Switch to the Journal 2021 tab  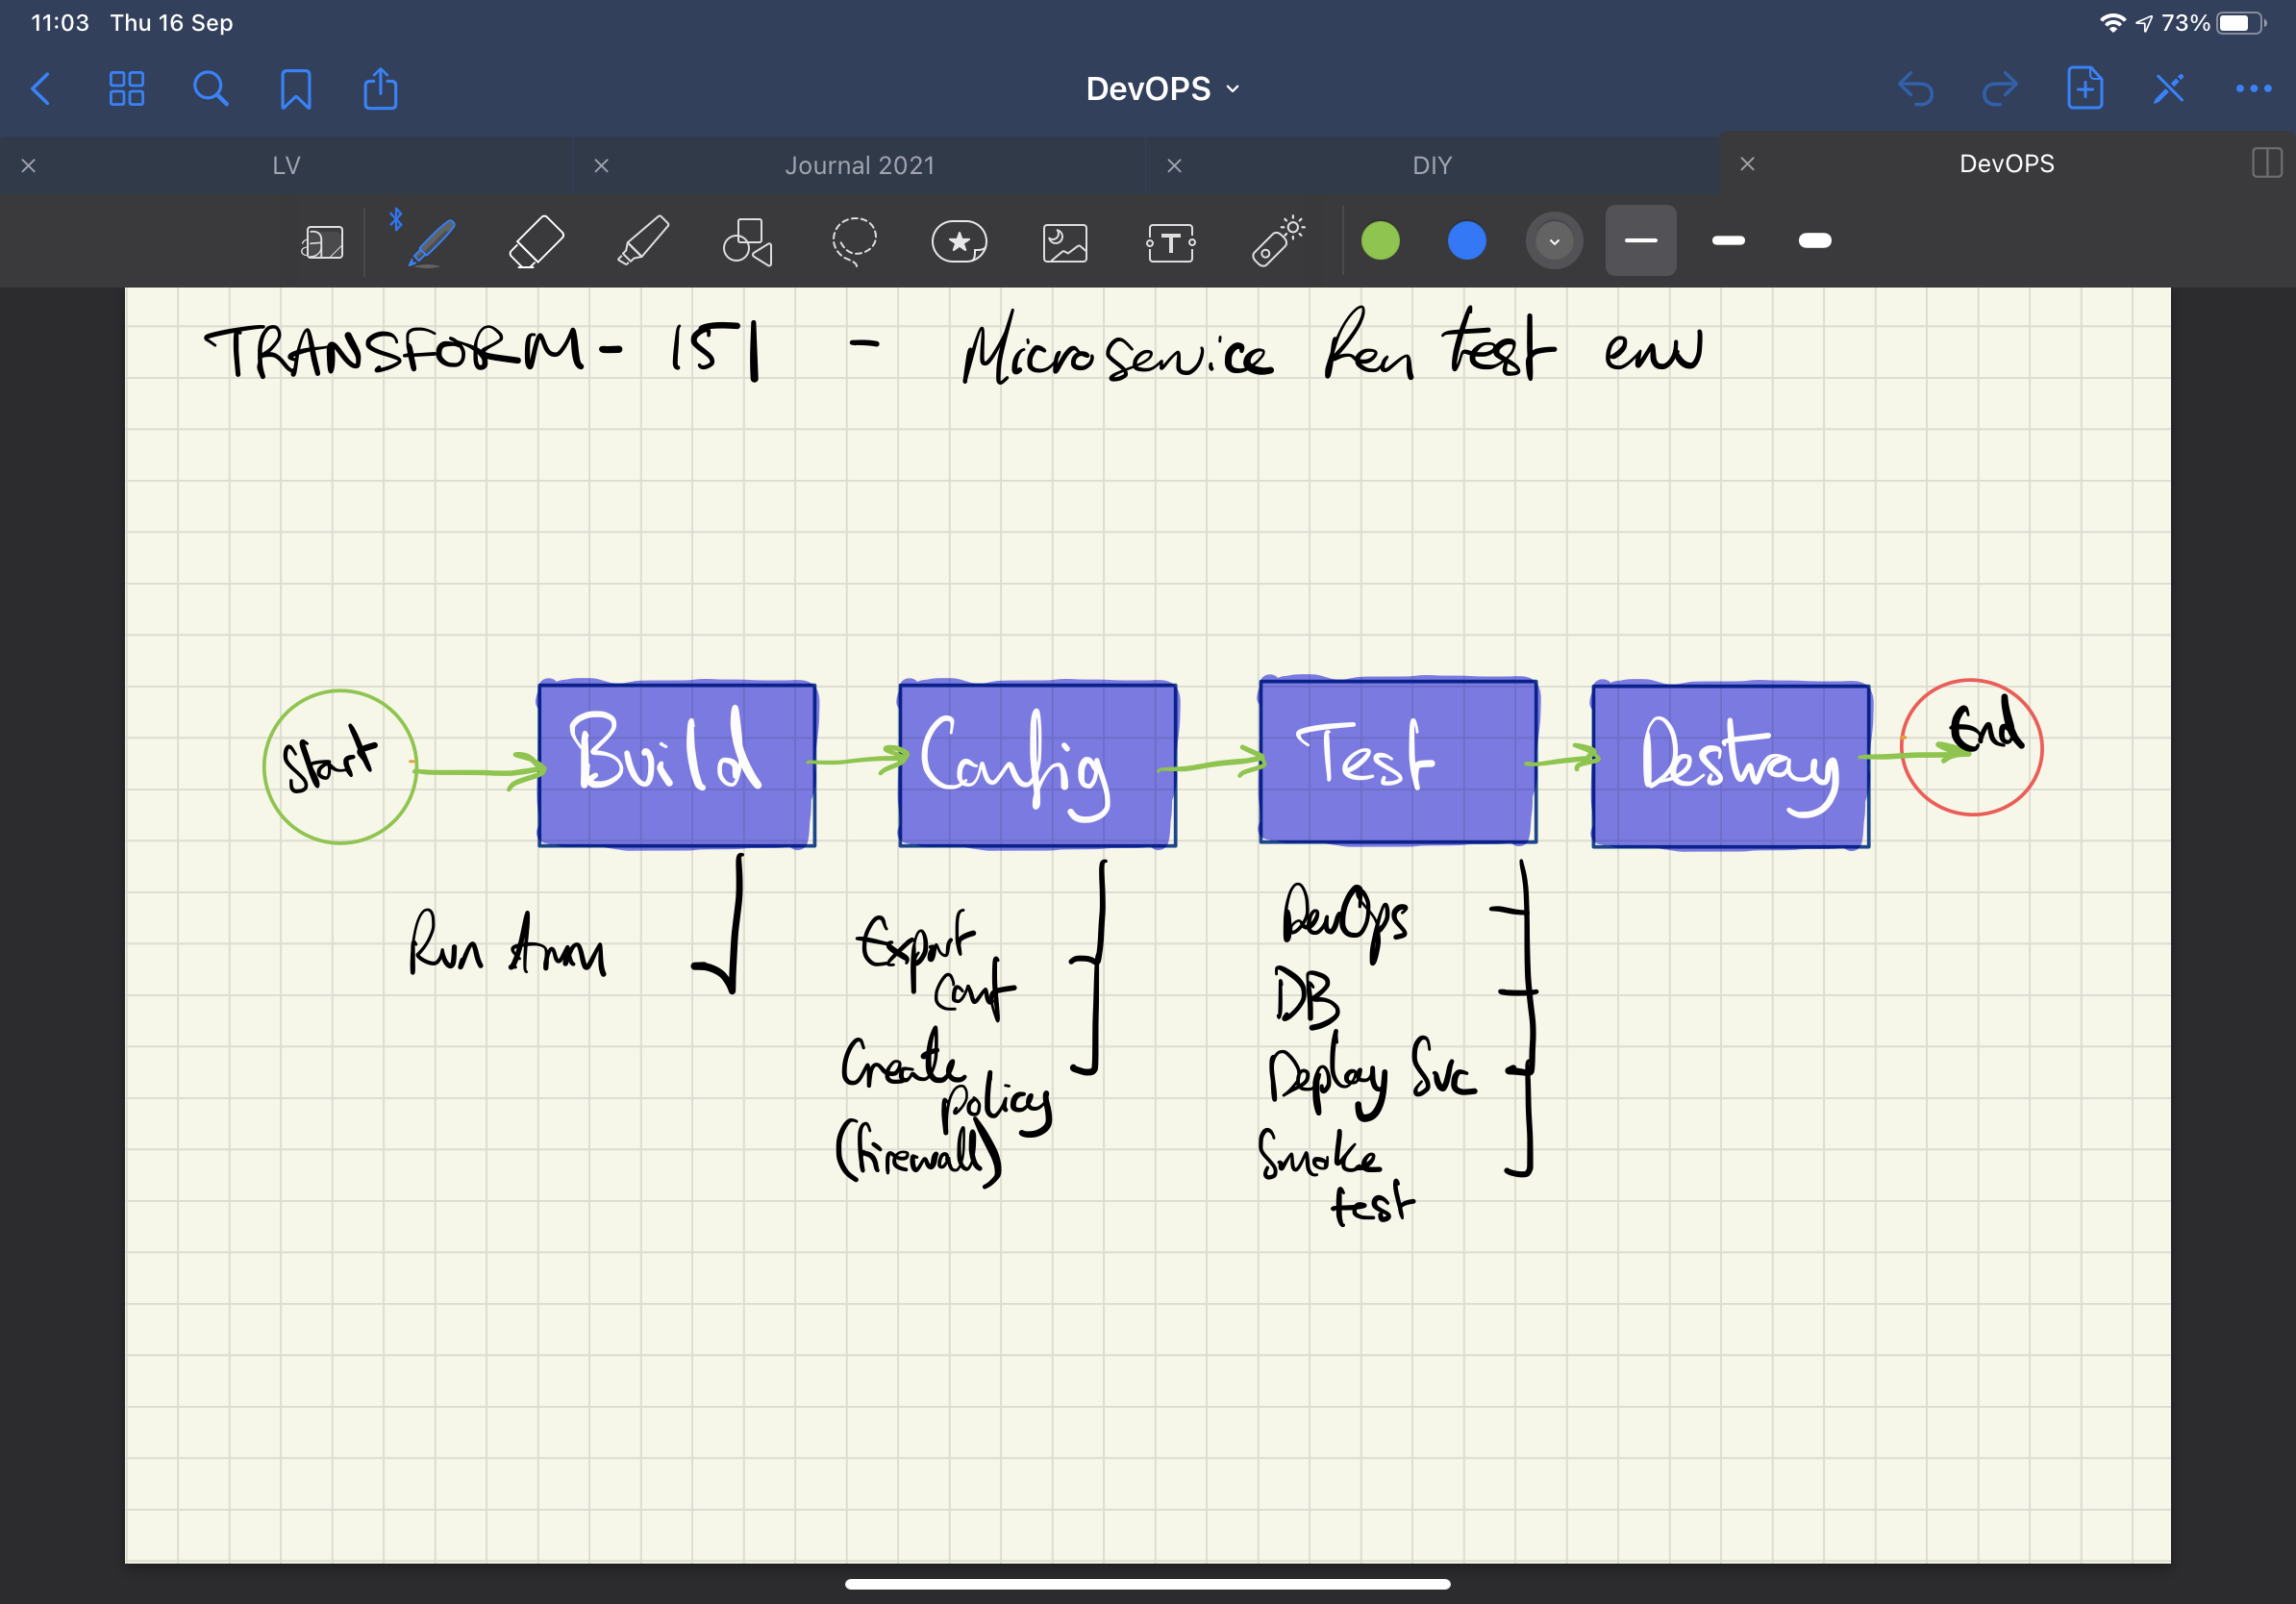860,165
